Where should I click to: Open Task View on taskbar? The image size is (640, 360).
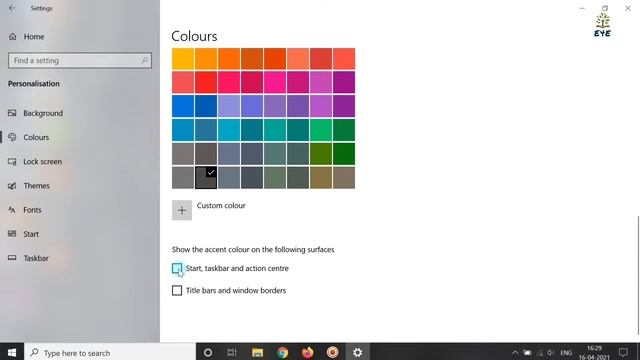(x=232, y=352)
